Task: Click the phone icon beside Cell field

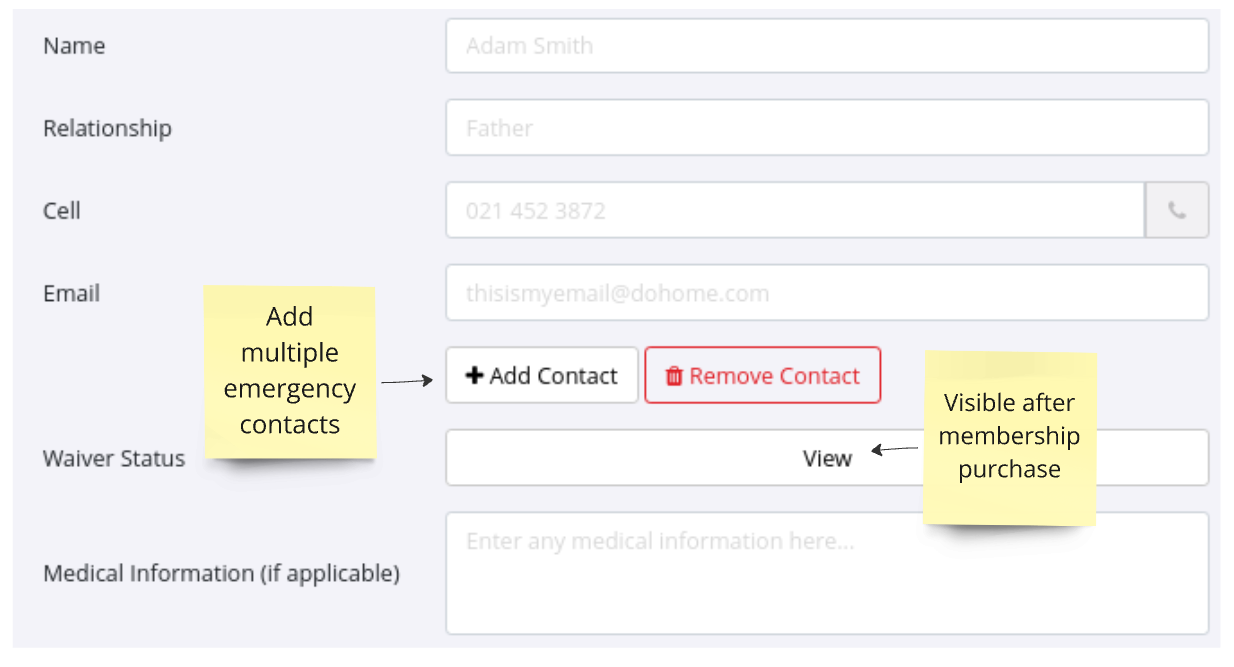Action: click(1177, 211)
